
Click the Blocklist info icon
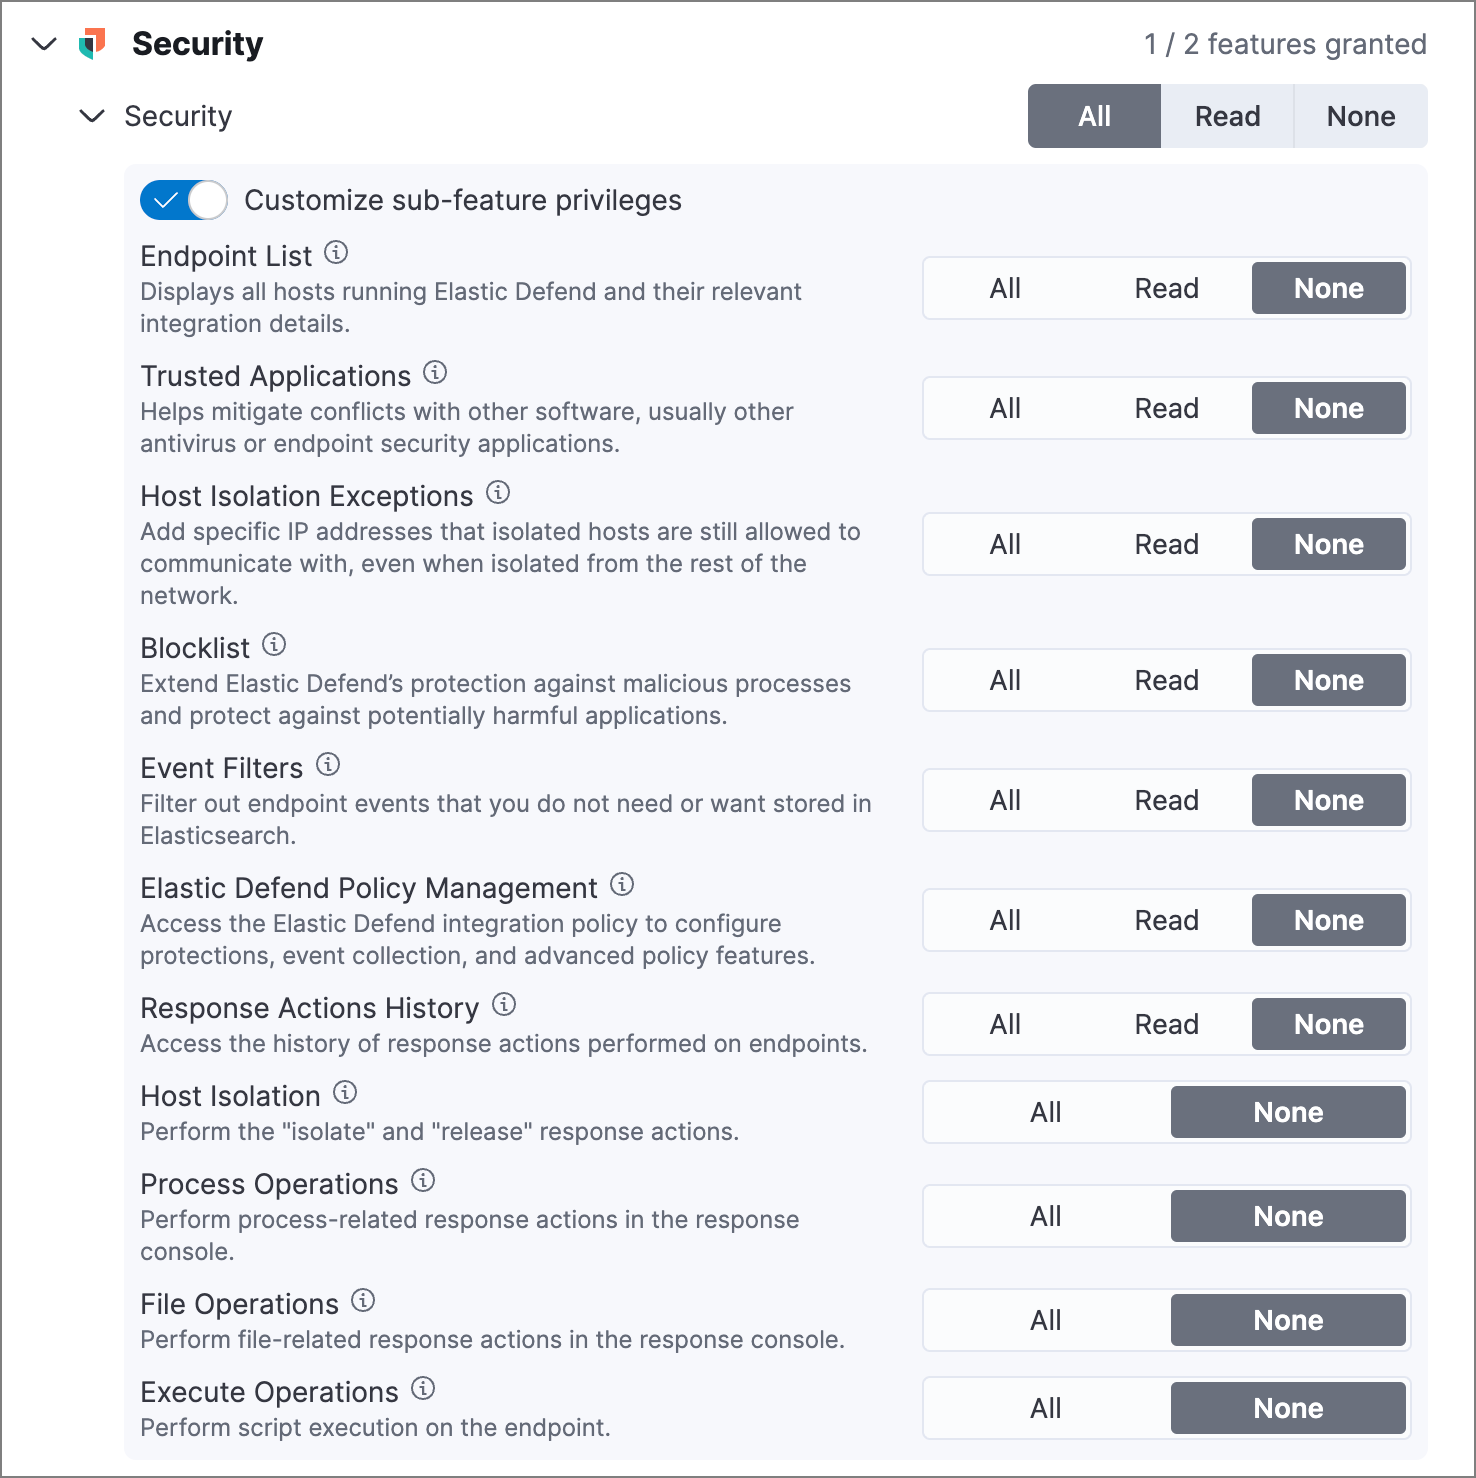(273, 645)
